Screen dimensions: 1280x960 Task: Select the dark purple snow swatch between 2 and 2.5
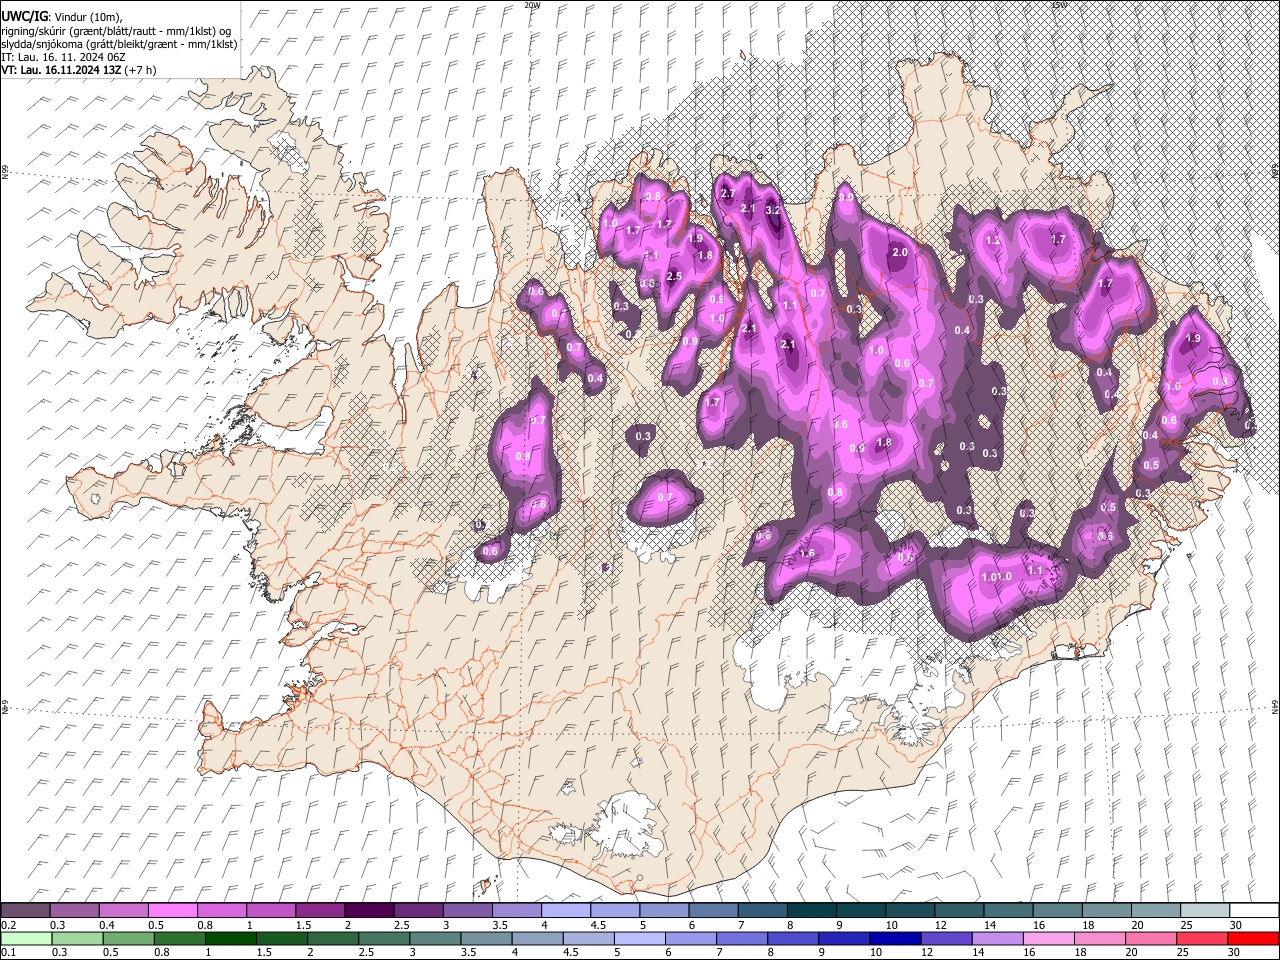pos(369,911)
